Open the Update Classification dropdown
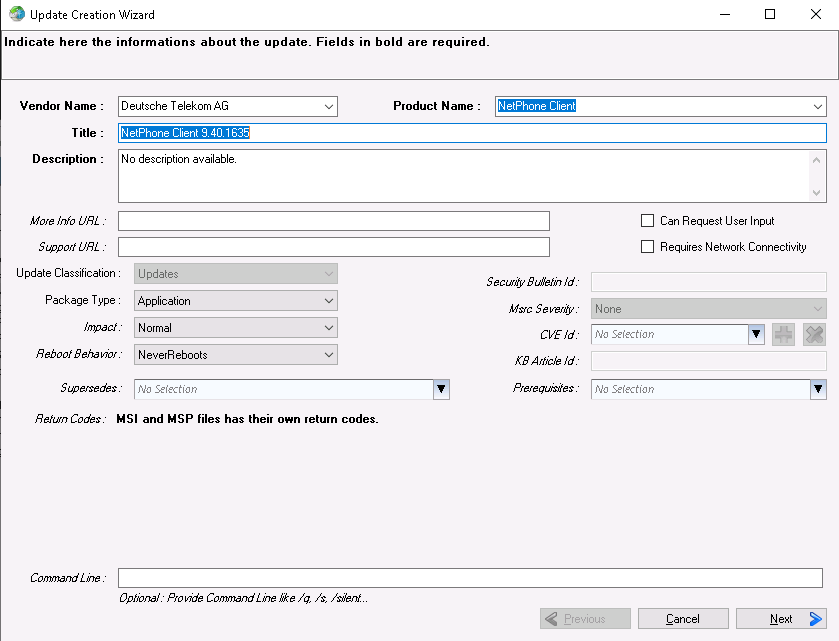The height and width of the screenshot is (641, 839). [x=236, y=274]
